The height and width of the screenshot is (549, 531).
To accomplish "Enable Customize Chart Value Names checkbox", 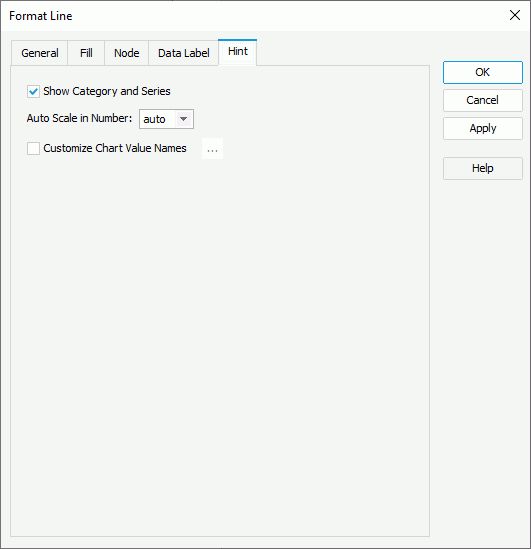I will click(x=33, y=148).
